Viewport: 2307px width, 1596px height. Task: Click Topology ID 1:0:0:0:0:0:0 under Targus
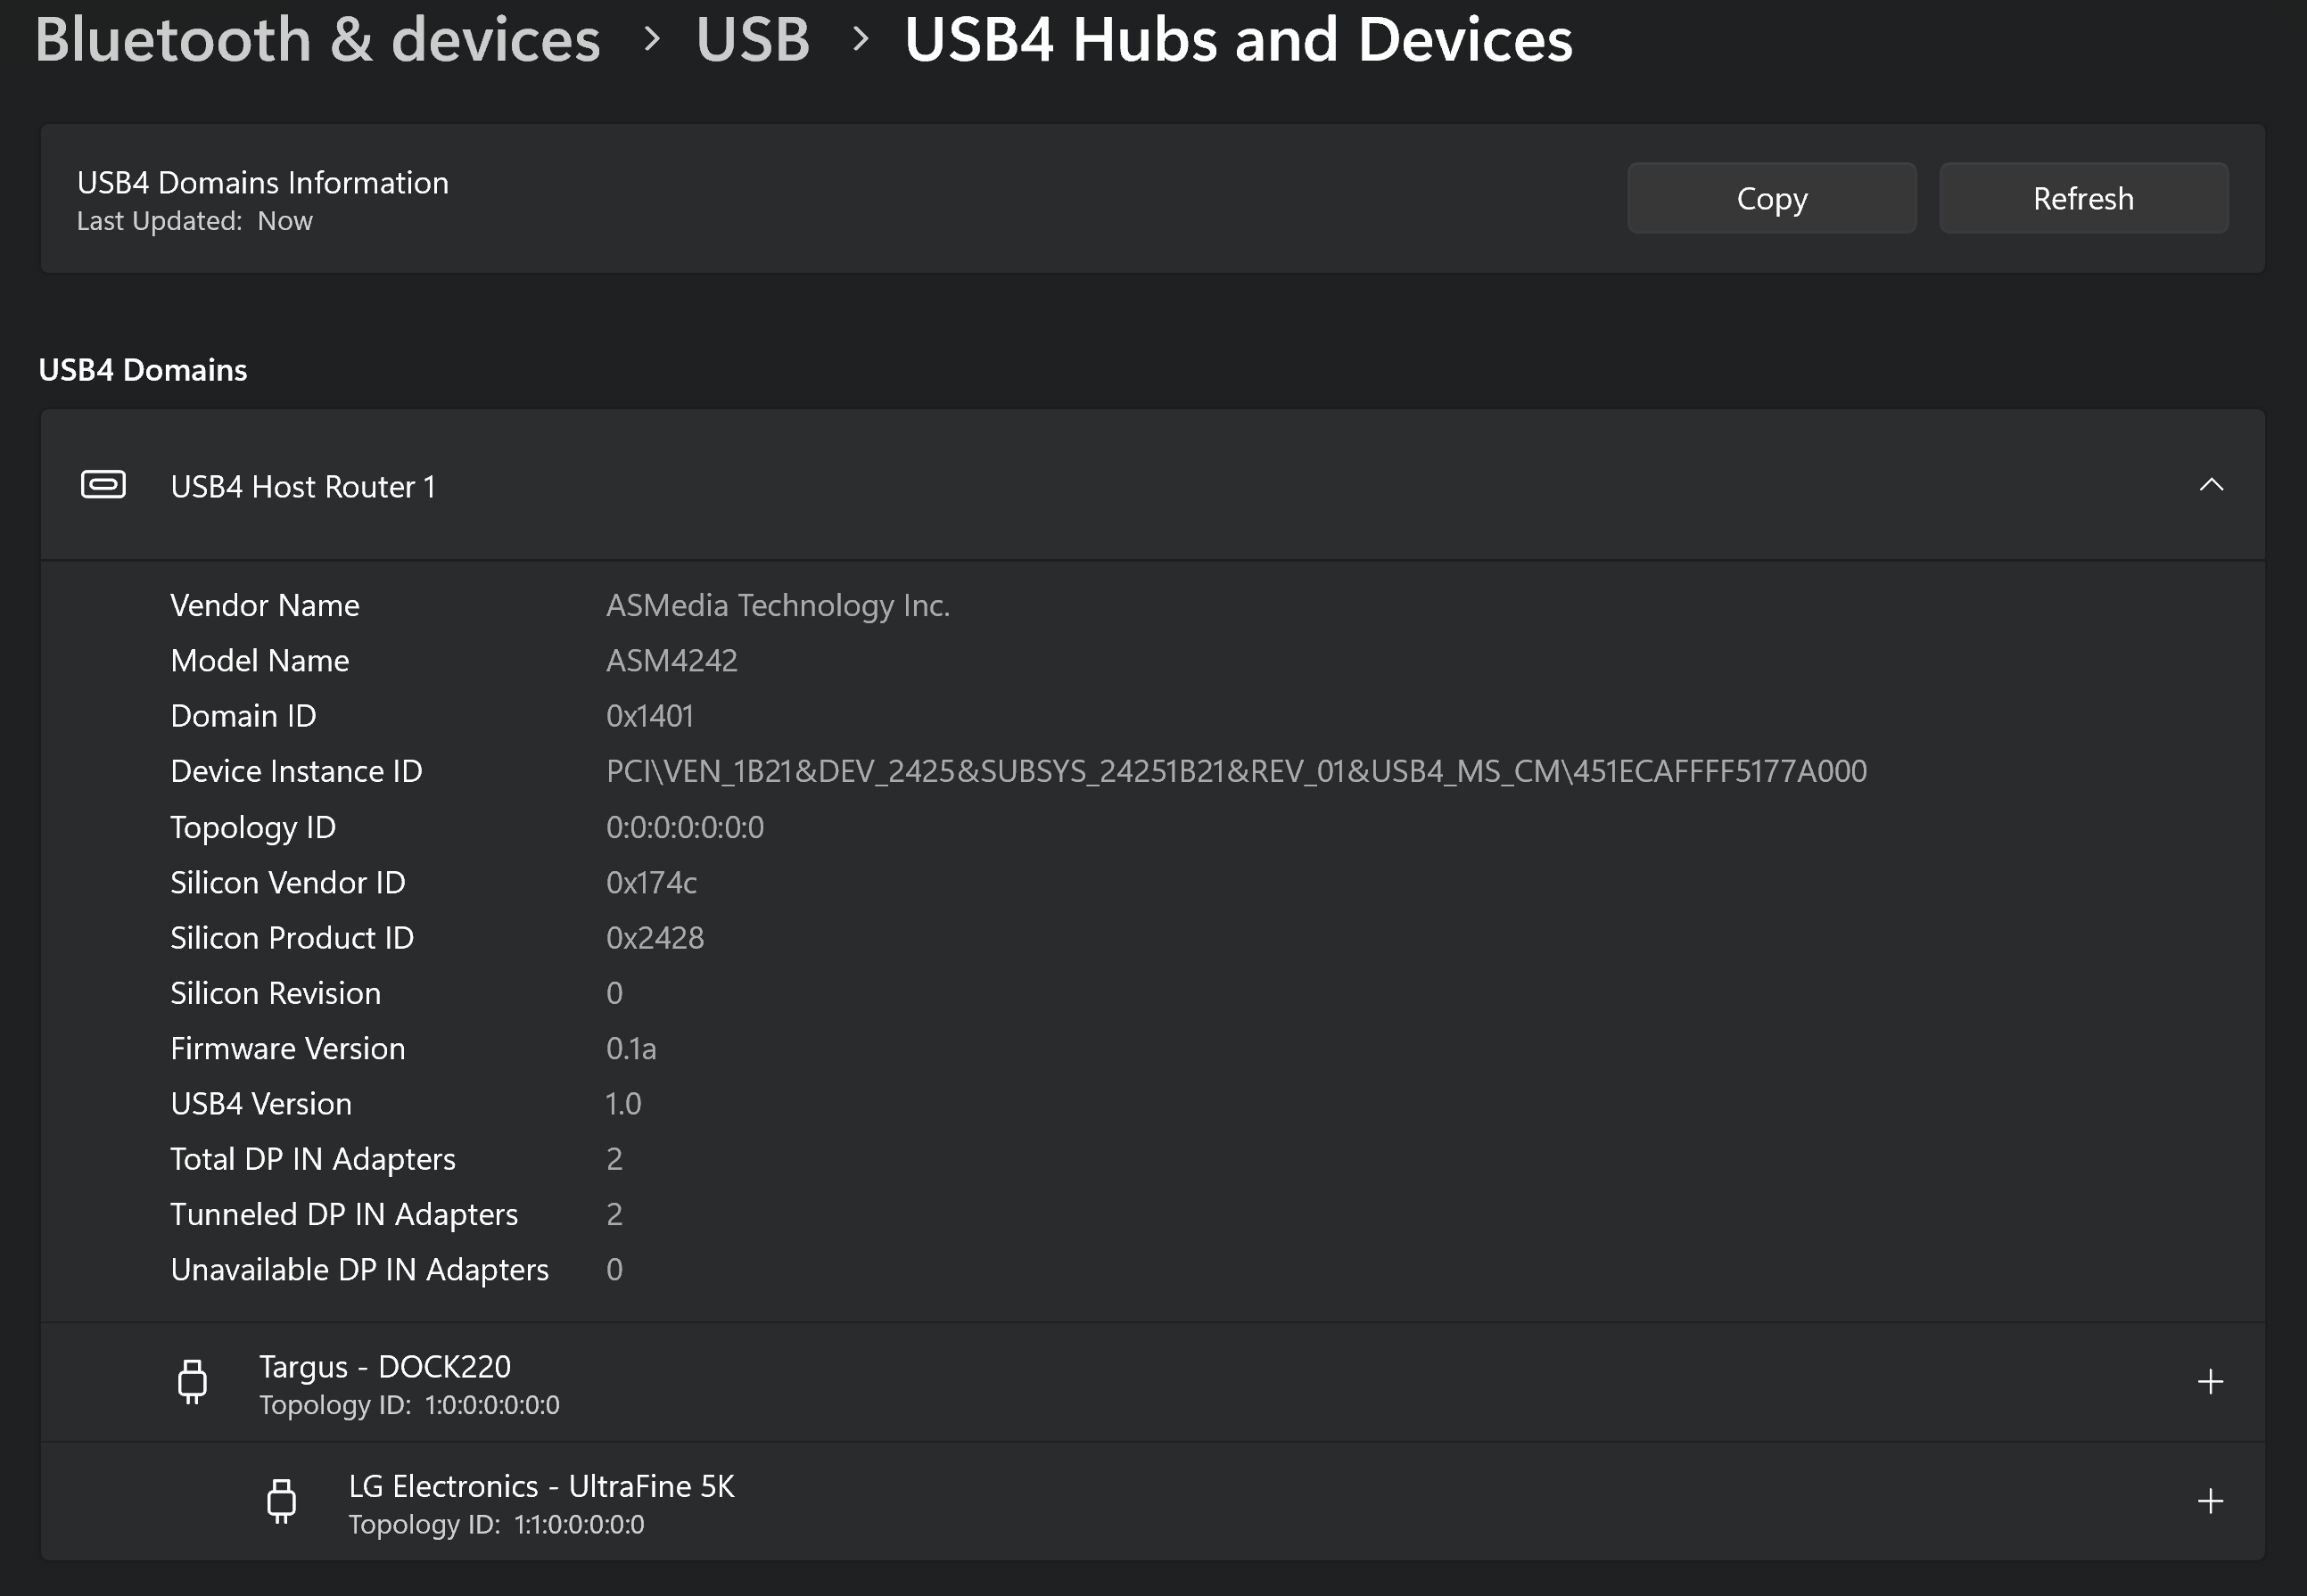409,1405
